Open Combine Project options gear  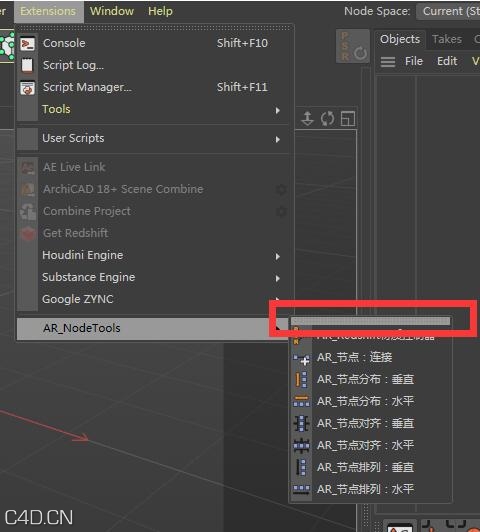click(x=281, y=212)
